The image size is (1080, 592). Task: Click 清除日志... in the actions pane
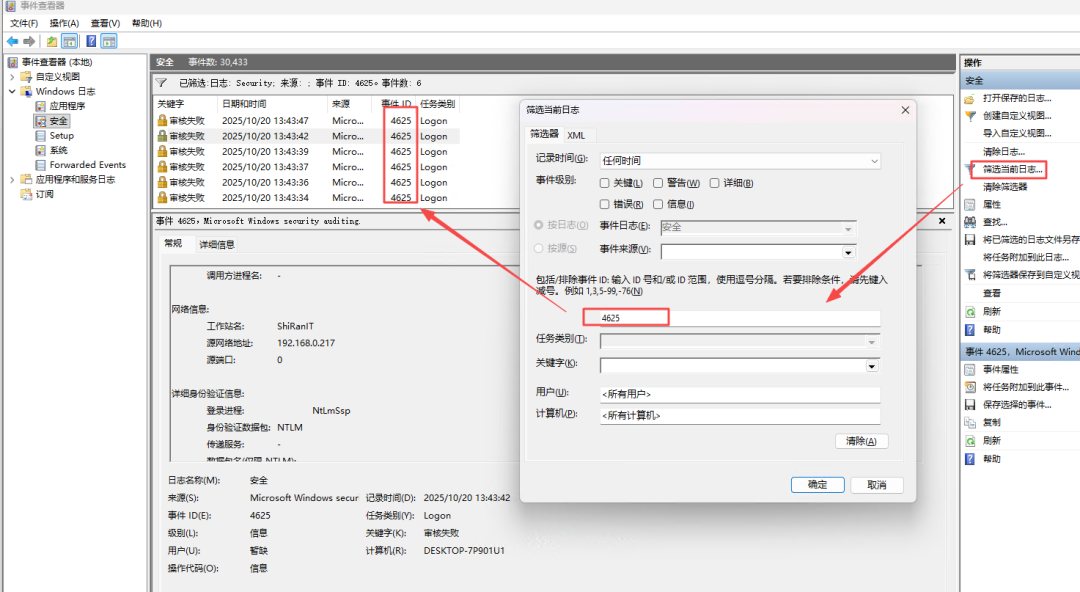(1004, 152)
